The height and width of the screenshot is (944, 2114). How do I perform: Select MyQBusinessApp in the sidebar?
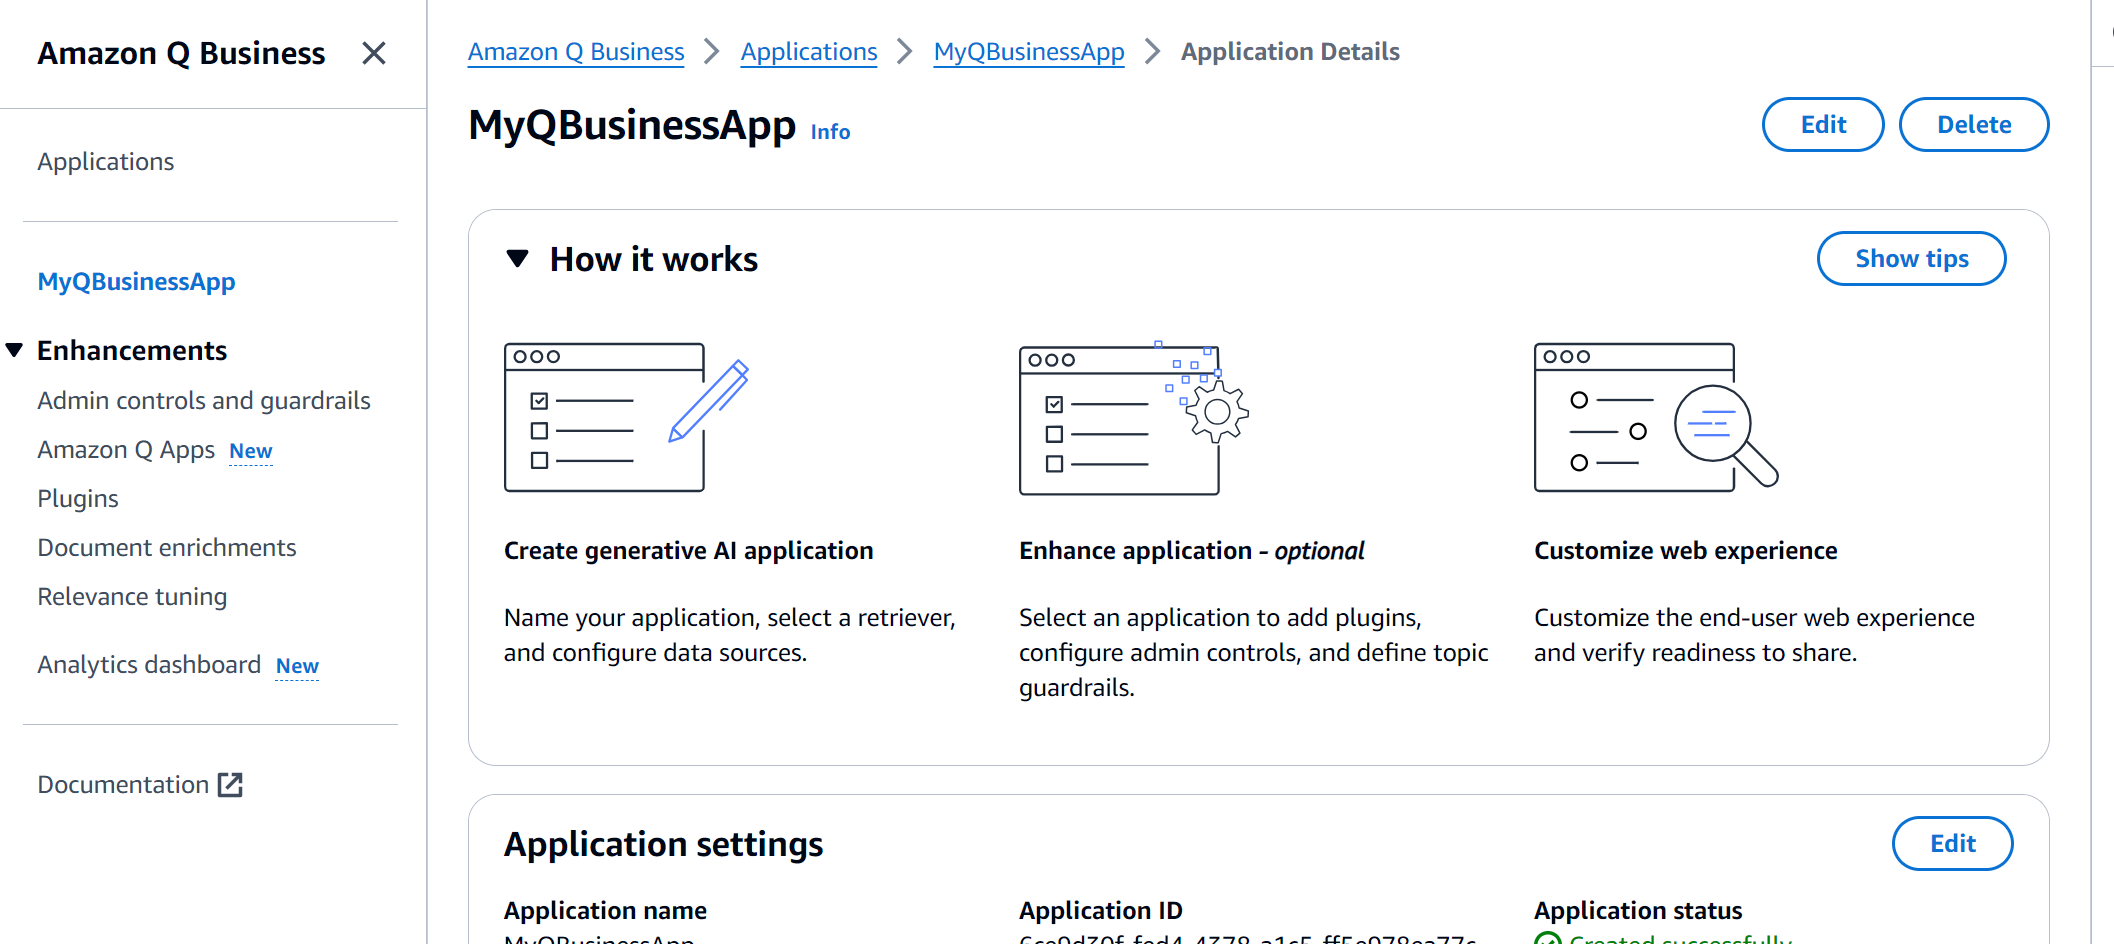[137, 282]
